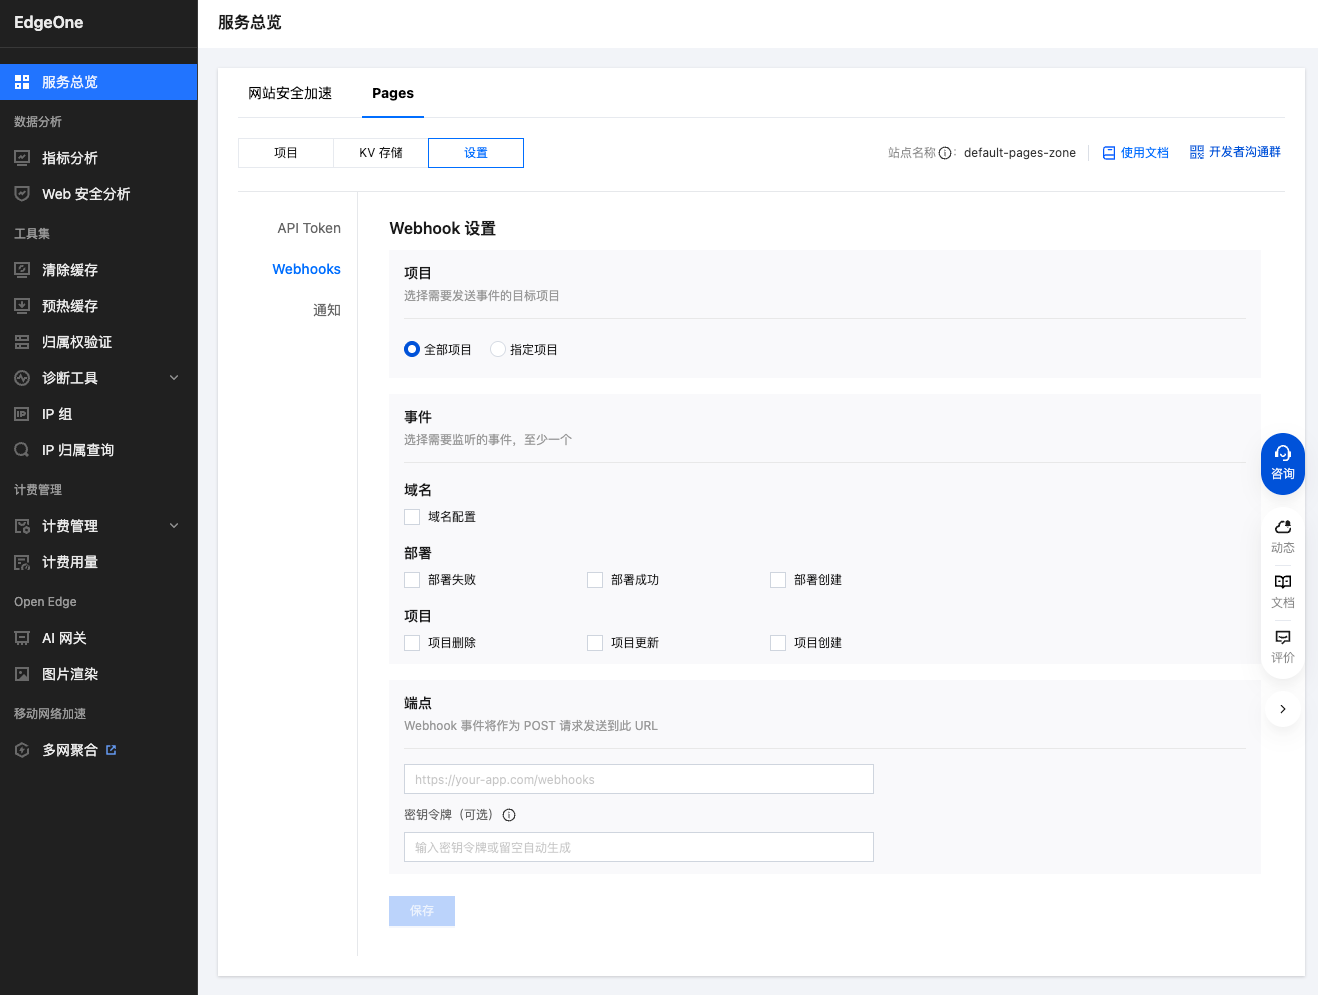Select the 指定项目 radio button
Screen dimensions: 1318x995
(x=498, y=349)
